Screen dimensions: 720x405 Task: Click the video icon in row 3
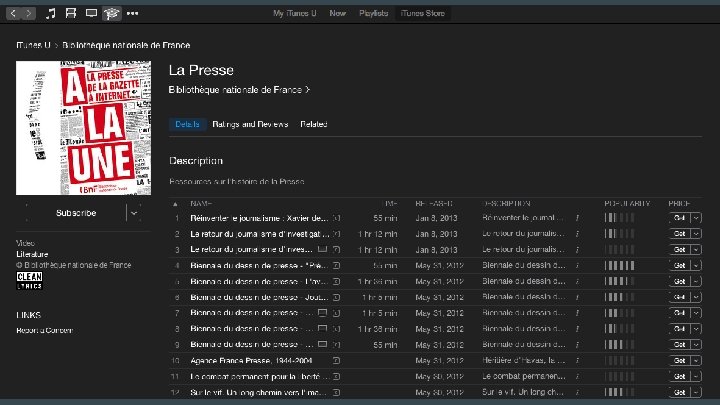[x=323, y=249]
